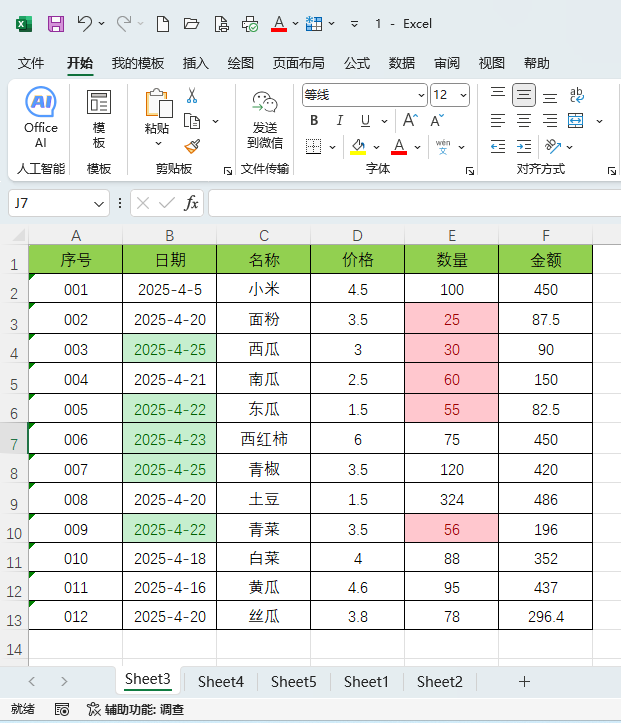
Task: Switch to the 数据 tab
Action: coord(402,63)
